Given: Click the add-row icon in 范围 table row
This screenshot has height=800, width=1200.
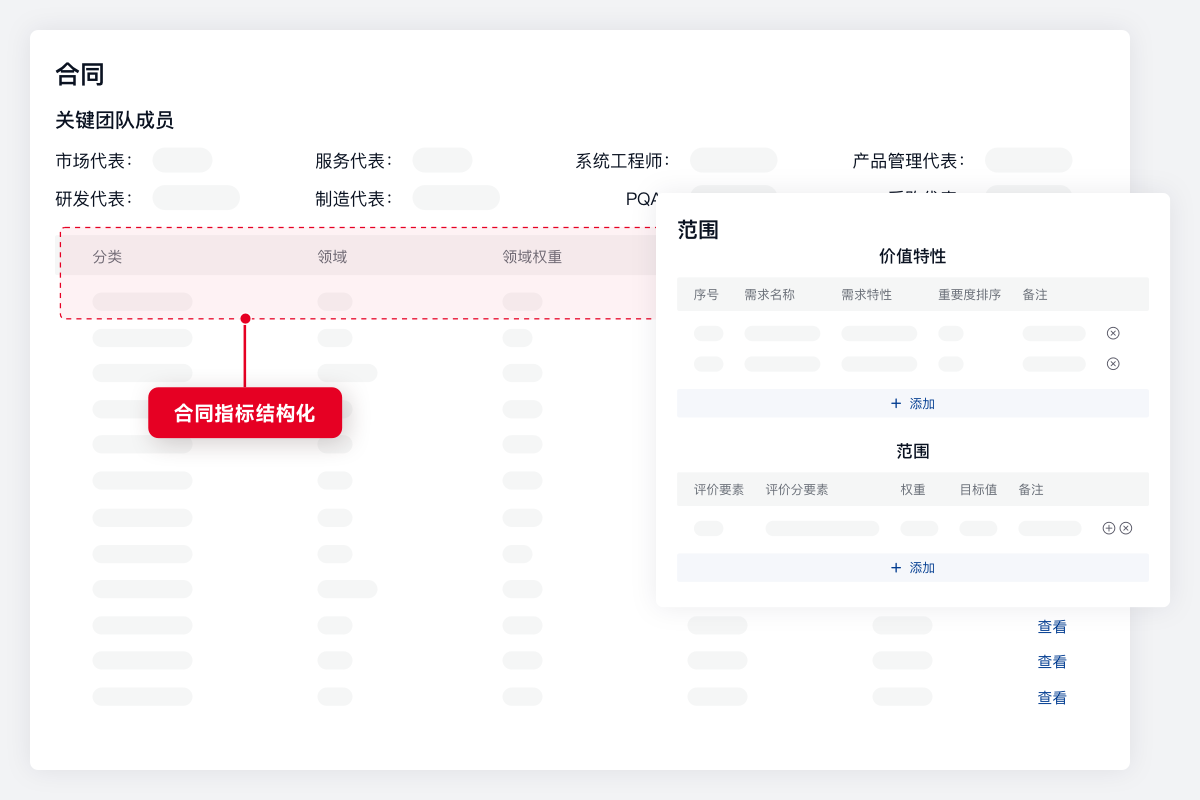Looking at the screenshot, I should [1108, 528].
